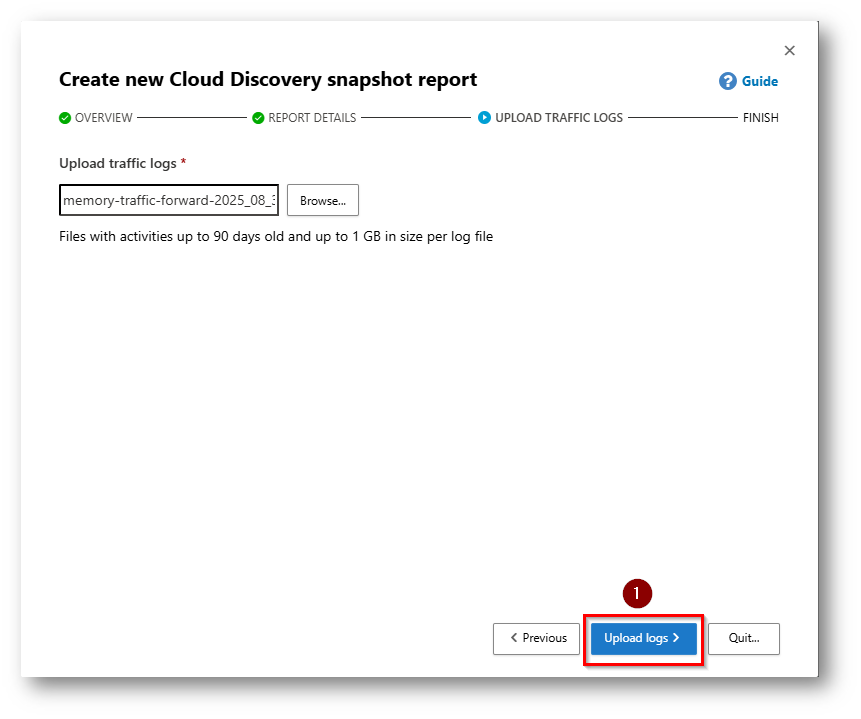861x719 pixels.
Task: Click the Guide question mark icon
Action: pos(728,81)
